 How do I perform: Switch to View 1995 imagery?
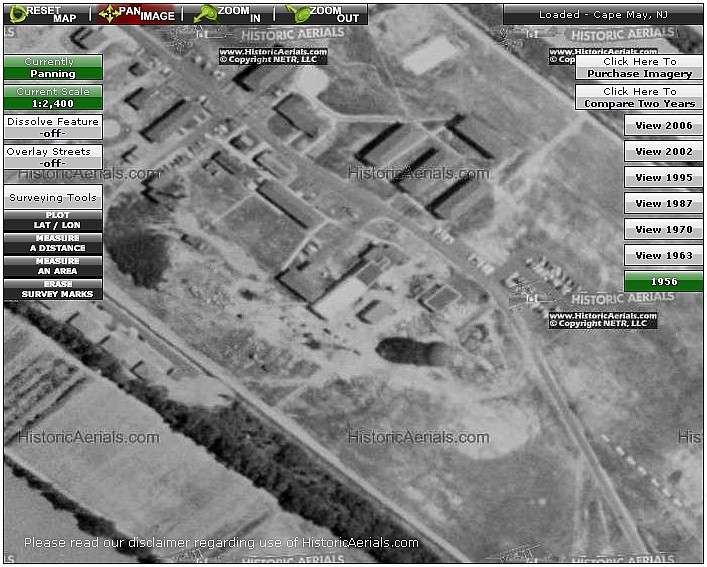point(663,178)
